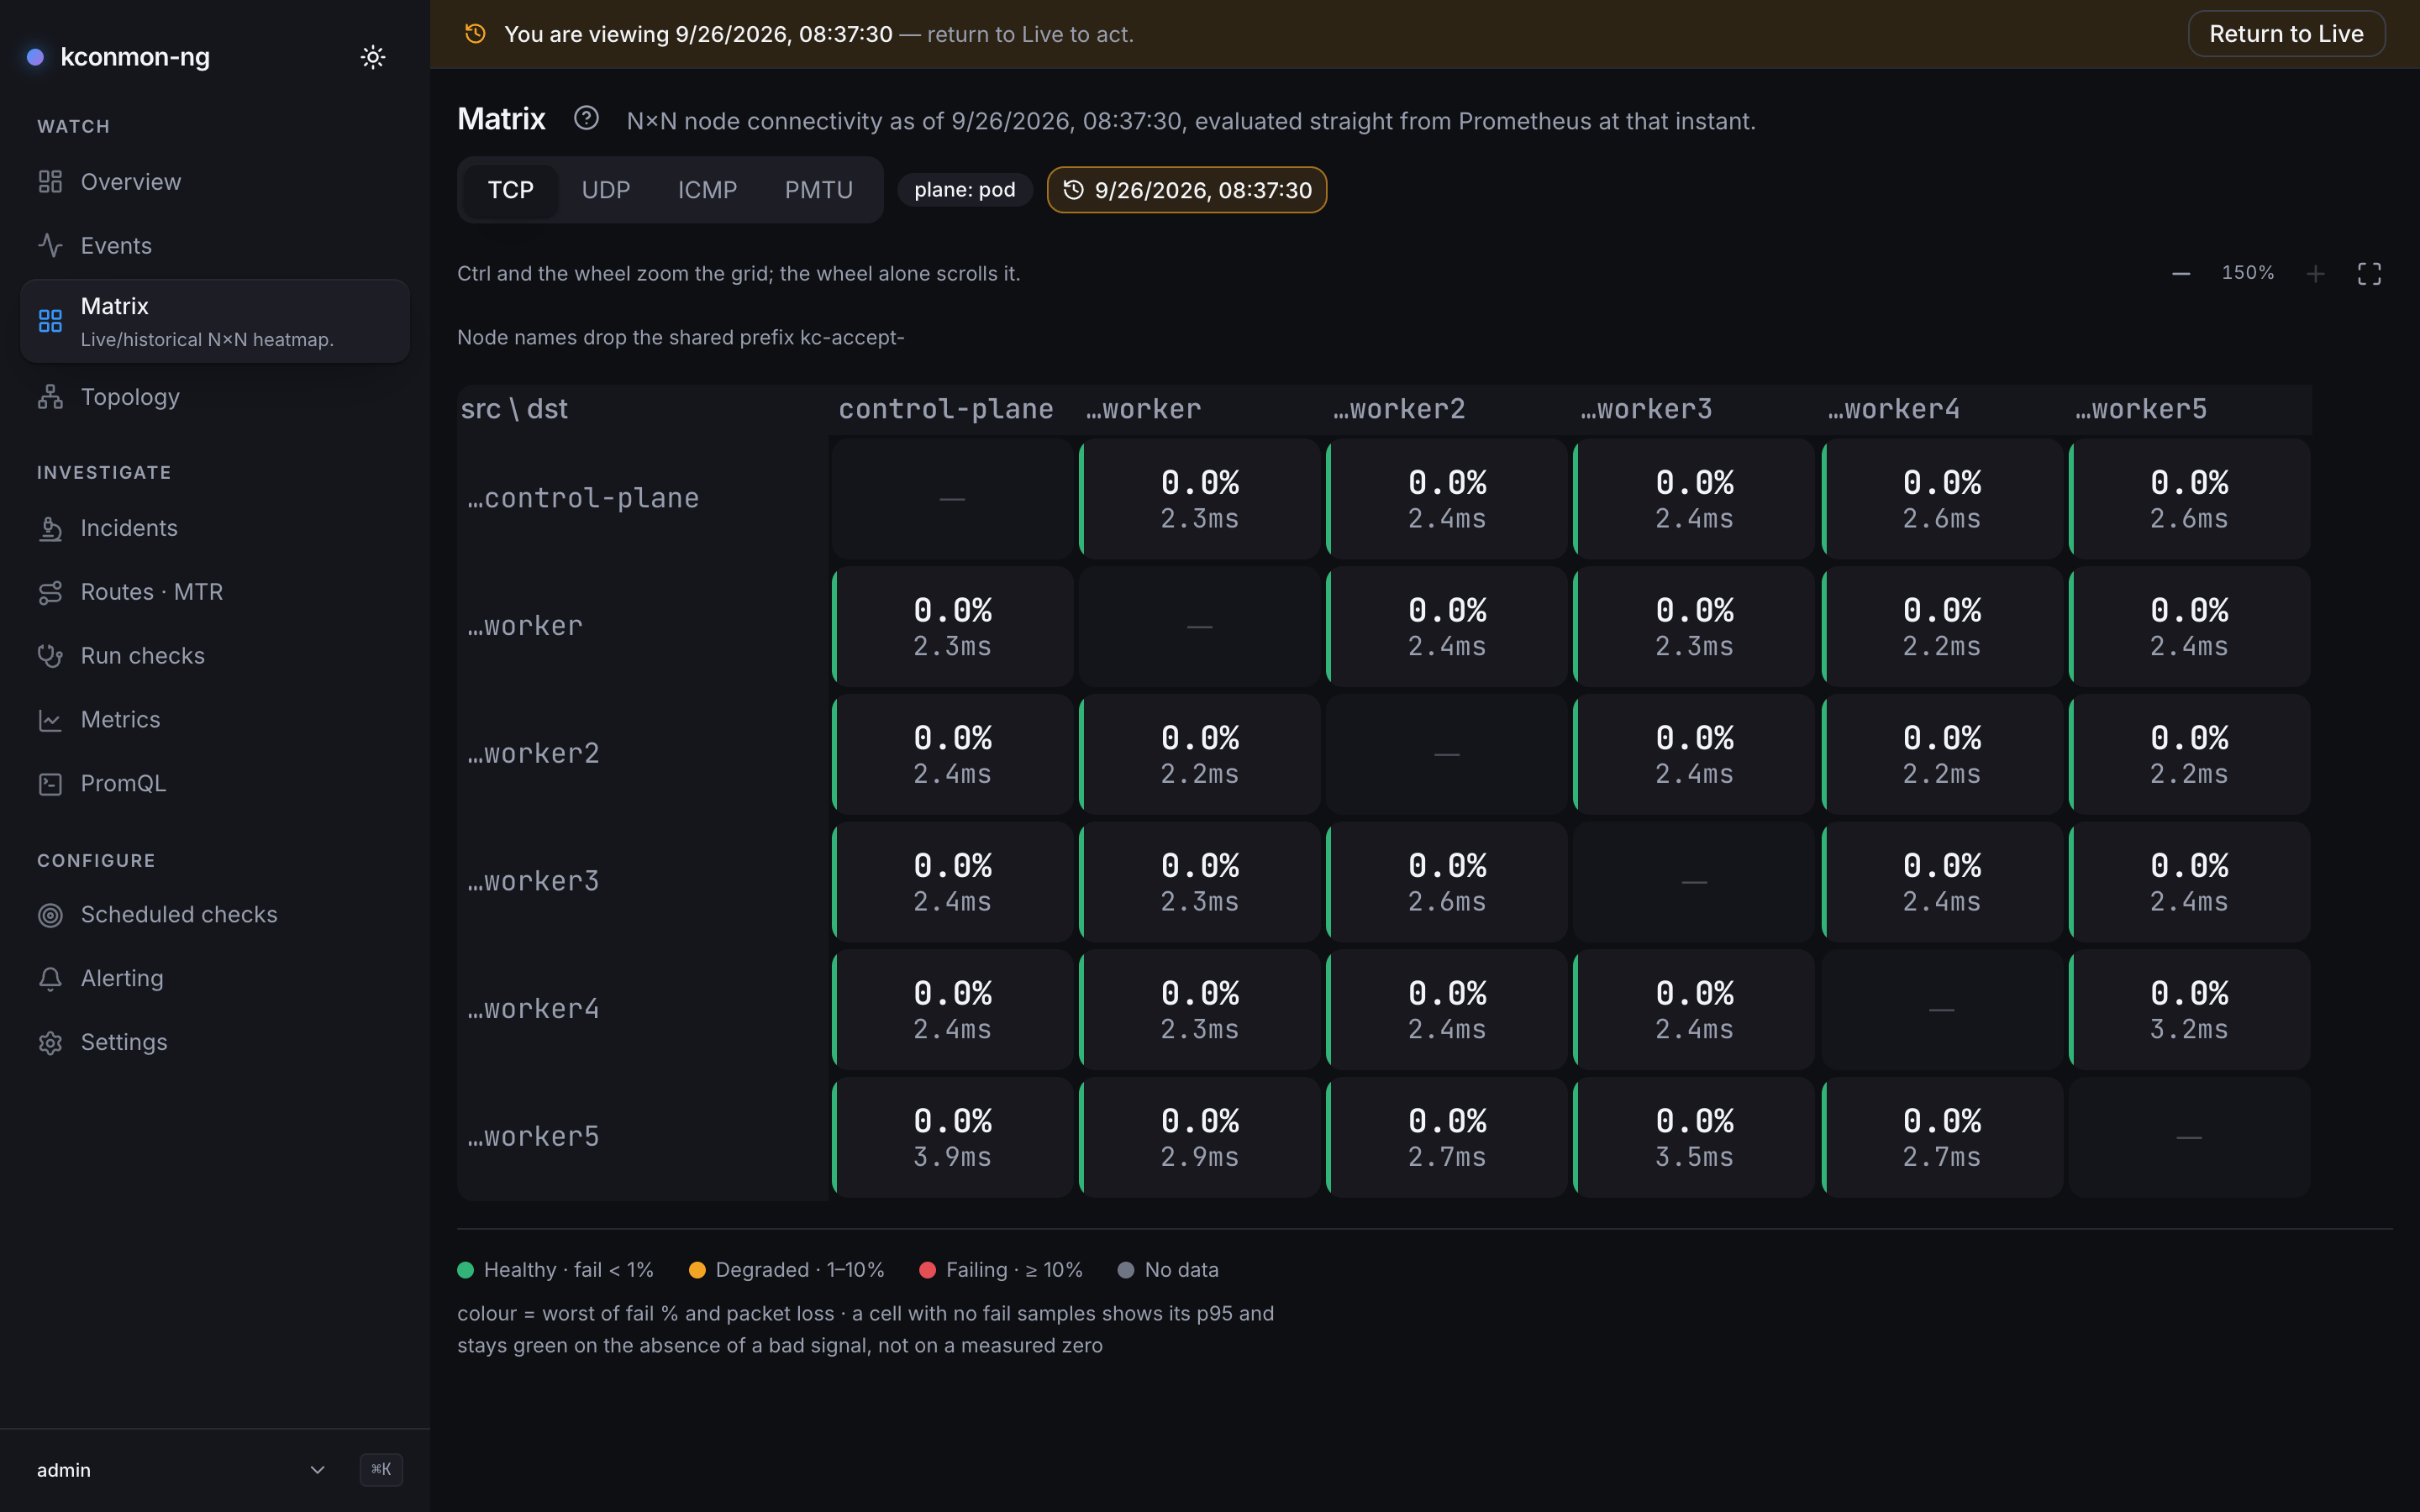The height and width of the screenshot is (1512, 2420).
Task: Toggle the plane: pod chip
Action: [x=964, y=190]
